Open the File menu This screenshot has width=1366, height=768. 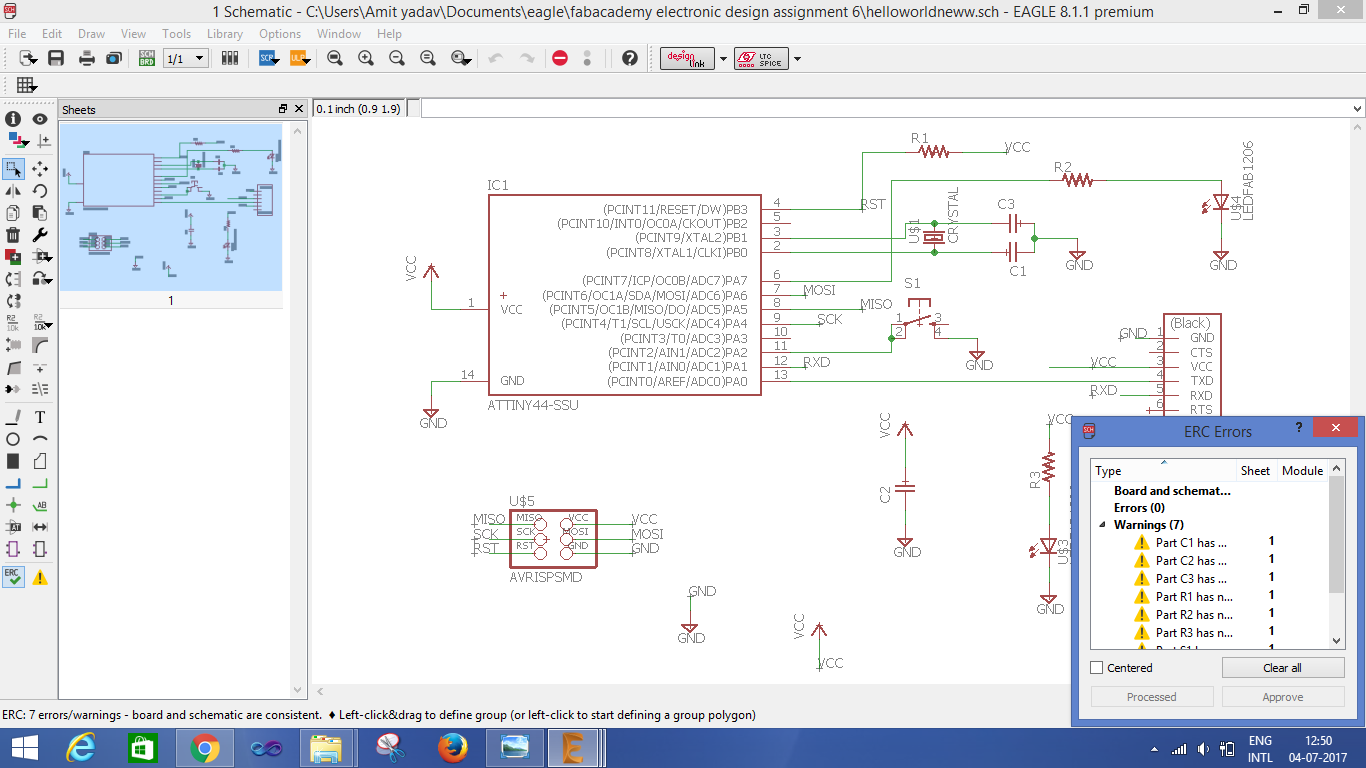tap(17, 34)
